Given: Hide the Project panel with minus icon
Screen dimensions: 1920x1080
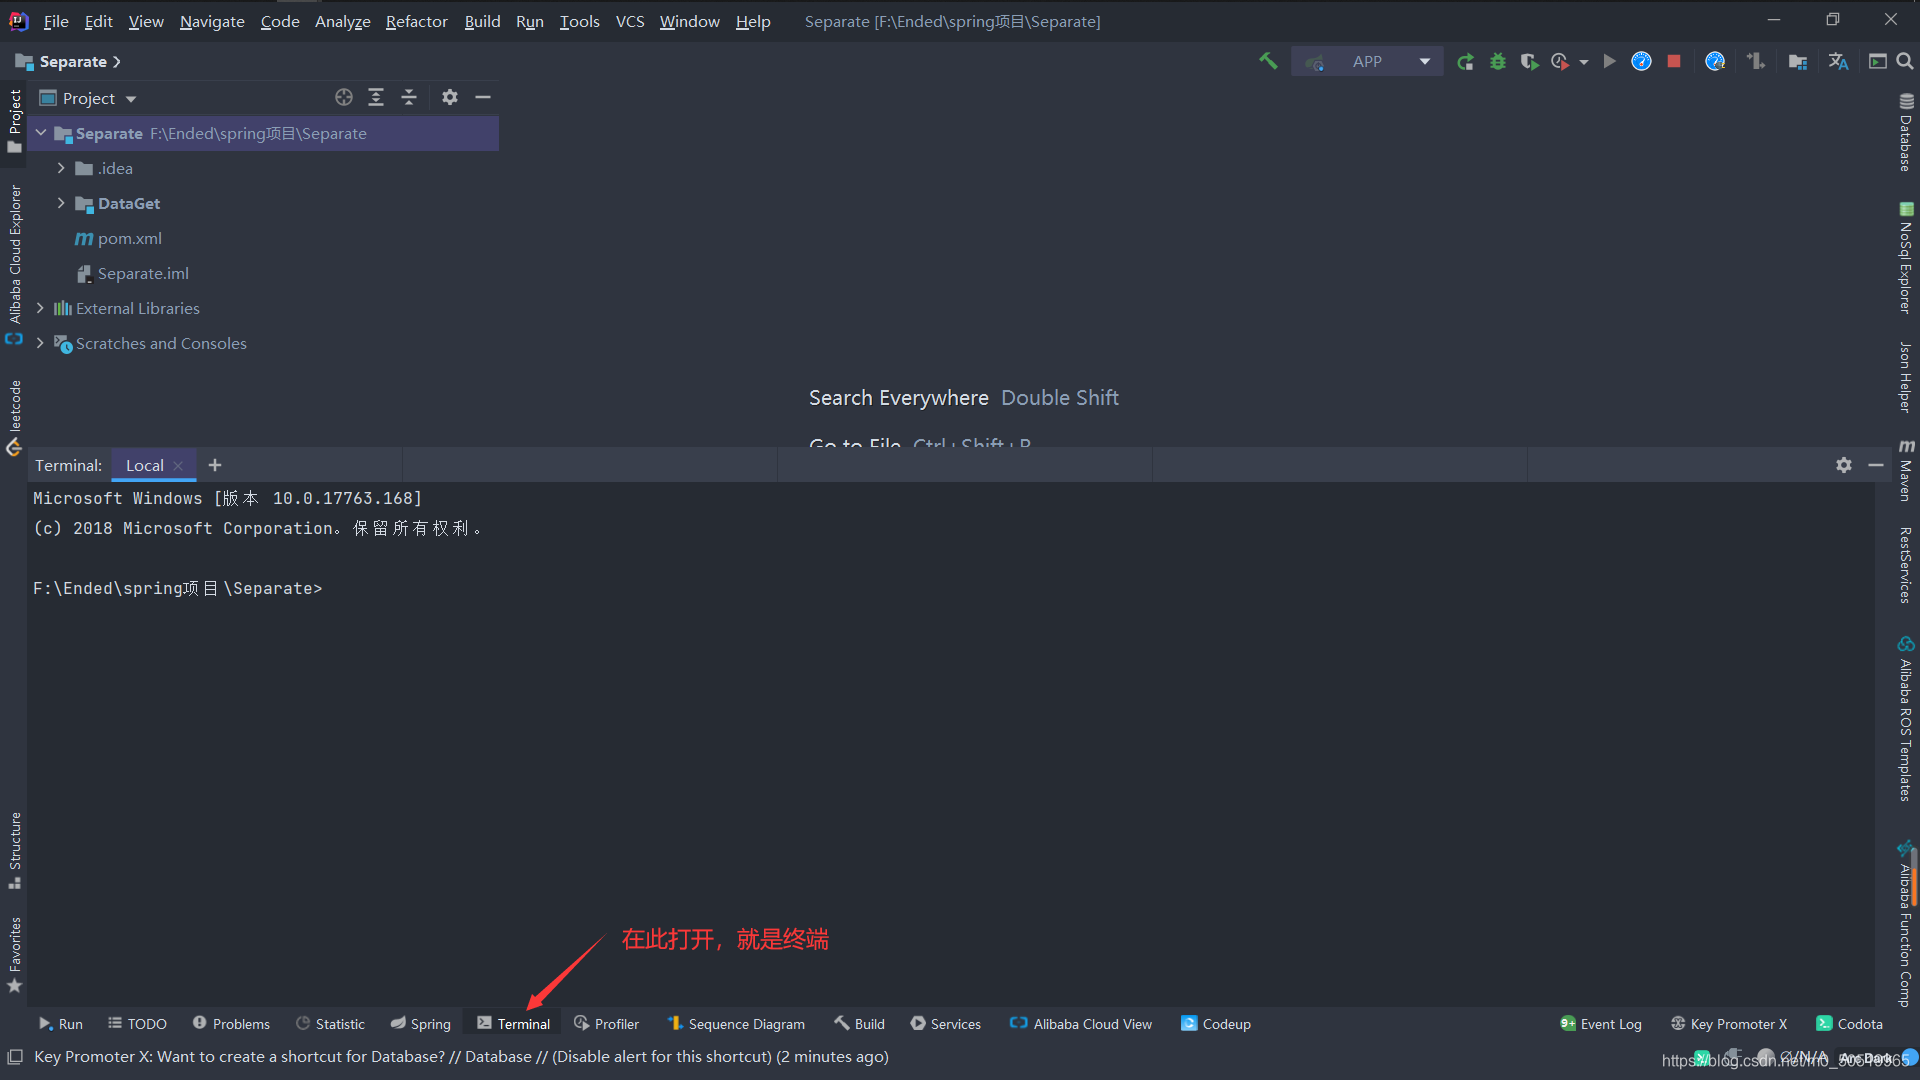Looking at the screenshot, I should (x=483, y=97).
